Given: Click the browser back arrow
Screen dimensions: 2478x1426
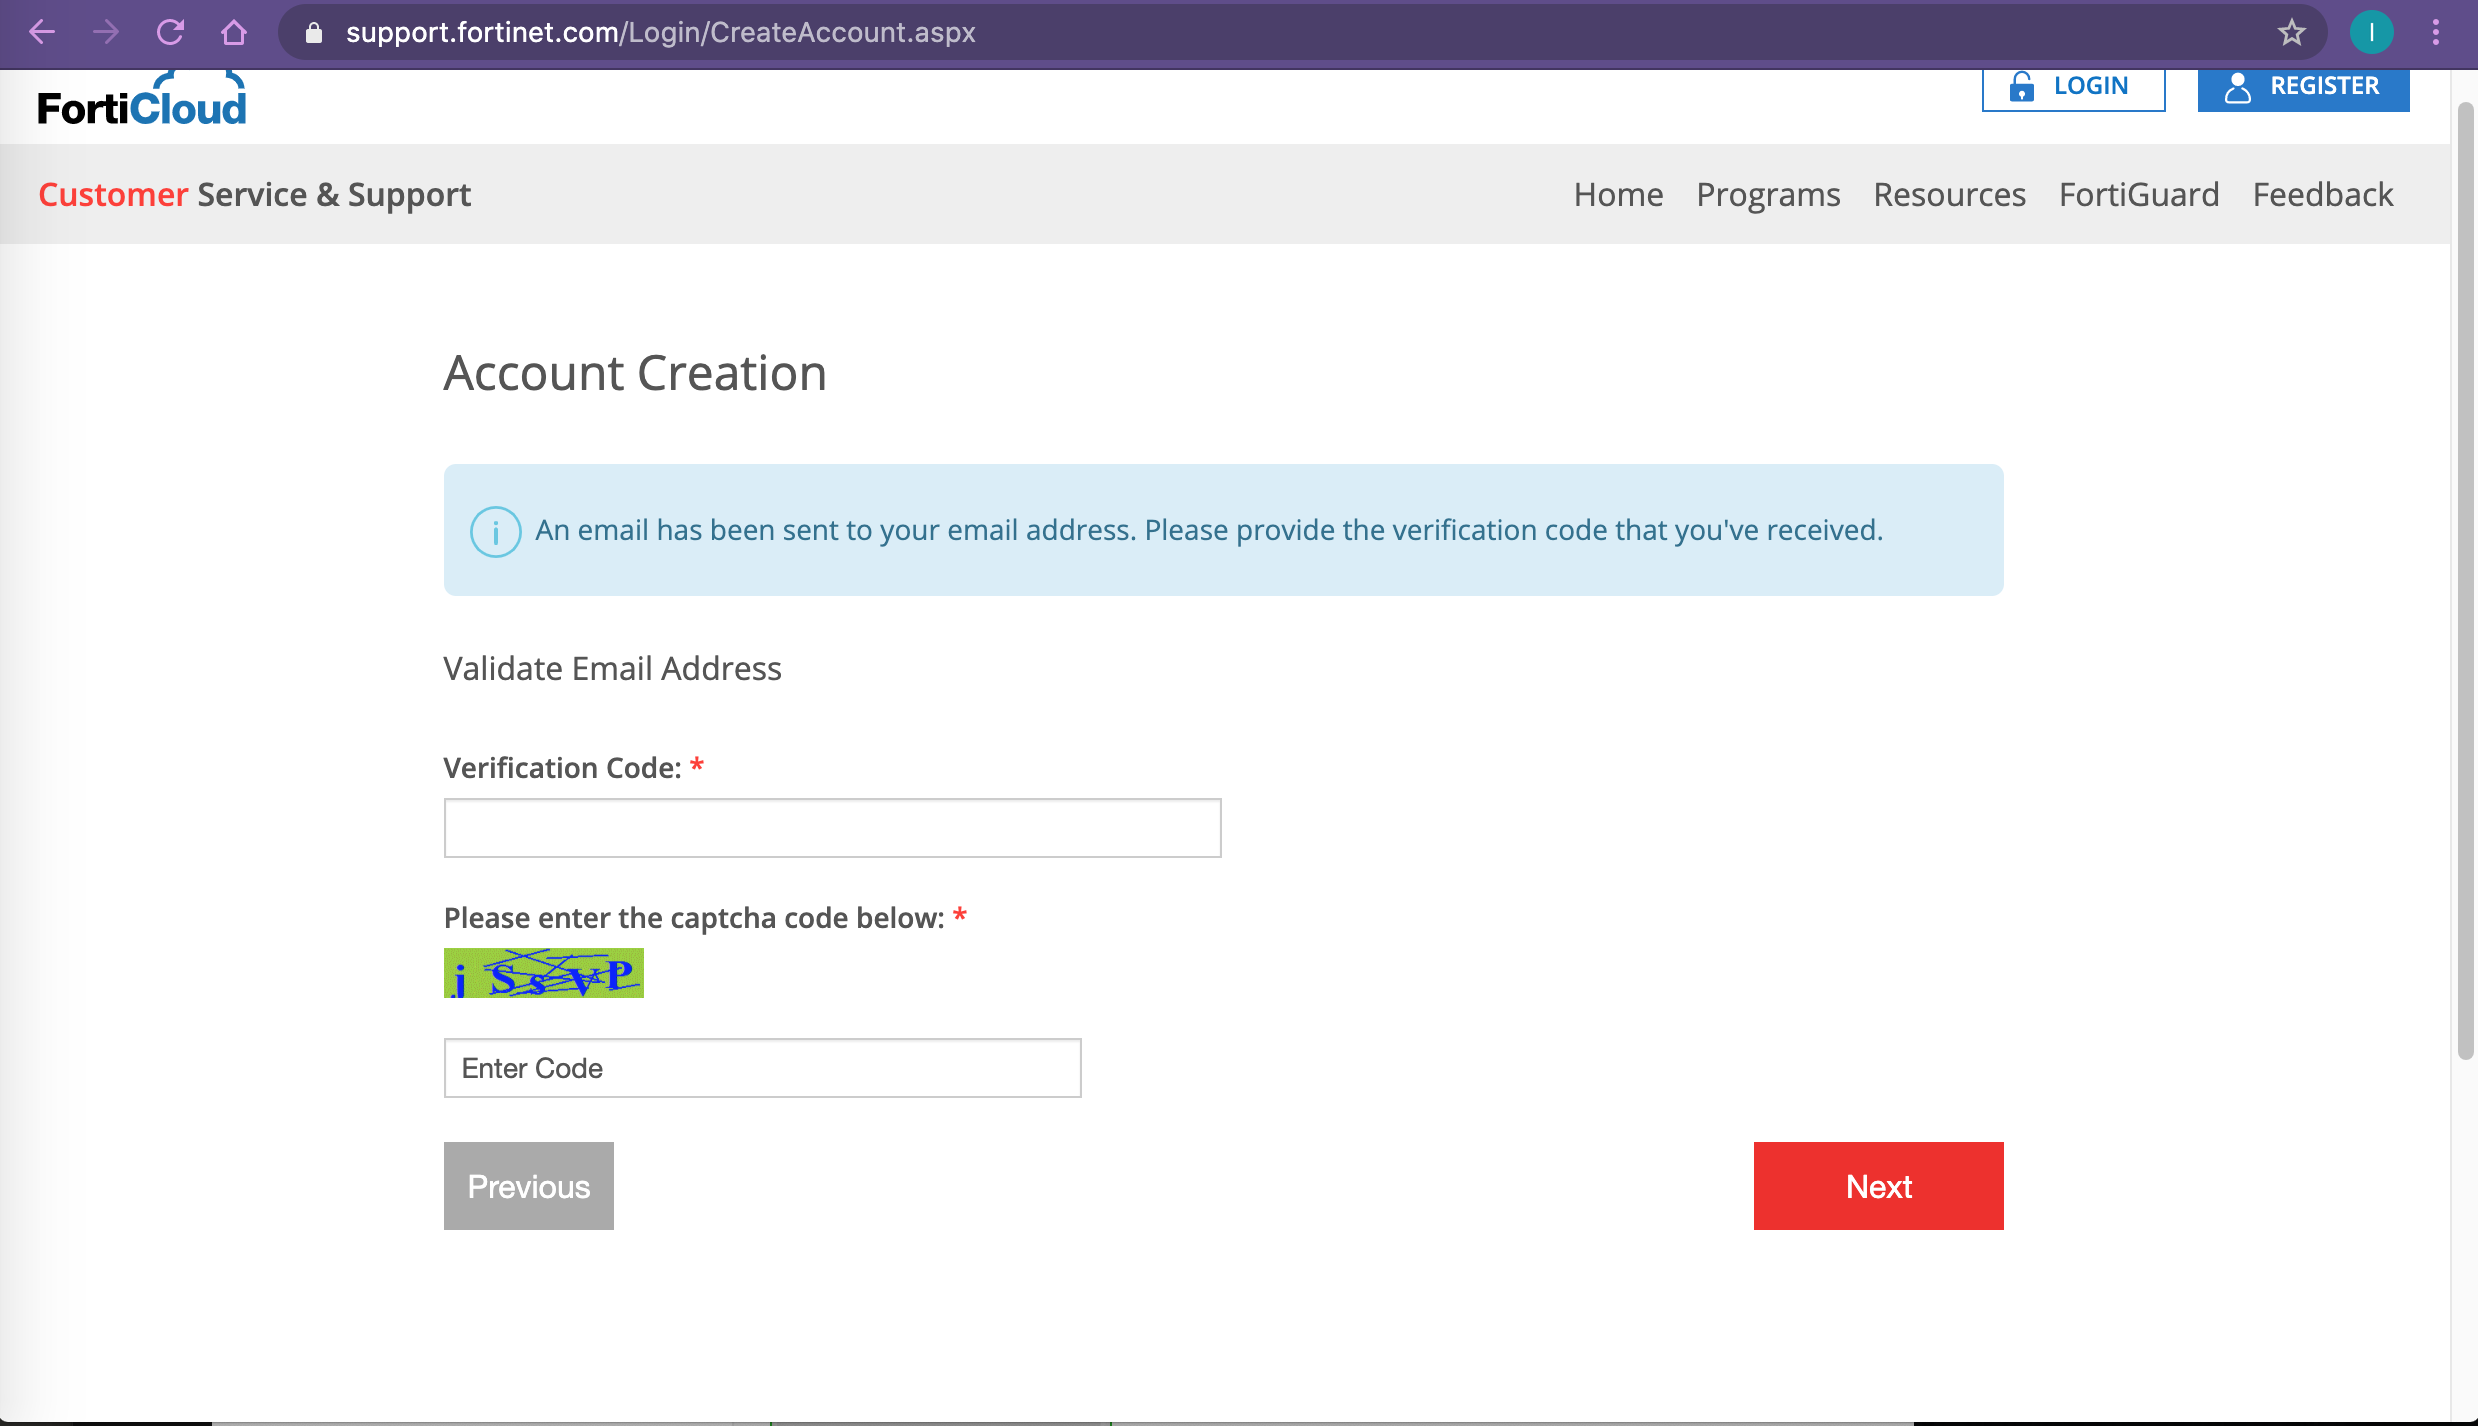Looking at the screenshot, I should (42, 32).
